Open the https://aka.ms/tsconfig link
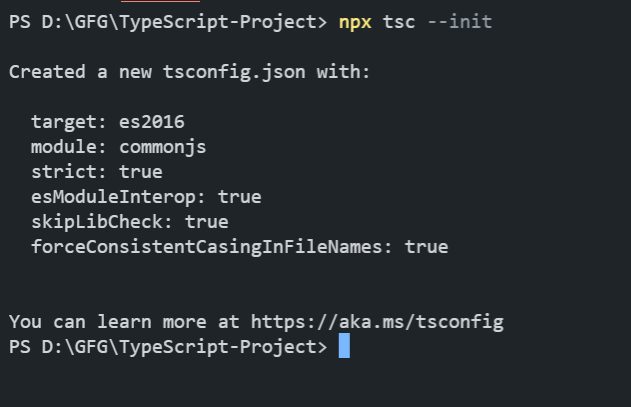The height and width of the screenshot is (407, 631). (376, 322)
